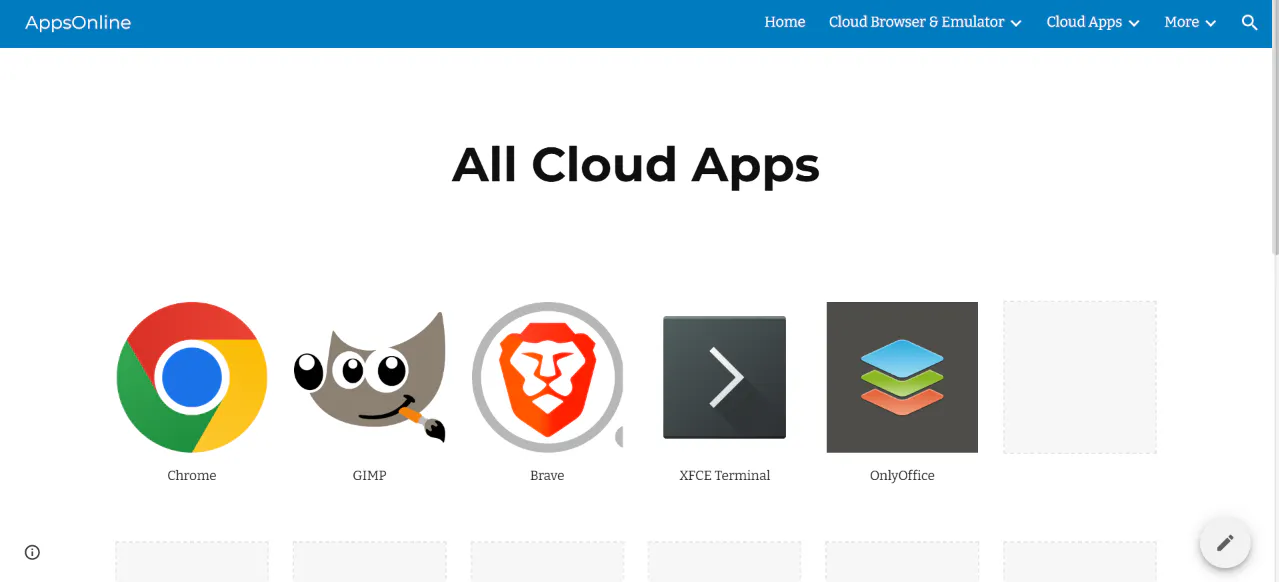
Task: Click the GIMP text label
Action: tap(369, 476)
